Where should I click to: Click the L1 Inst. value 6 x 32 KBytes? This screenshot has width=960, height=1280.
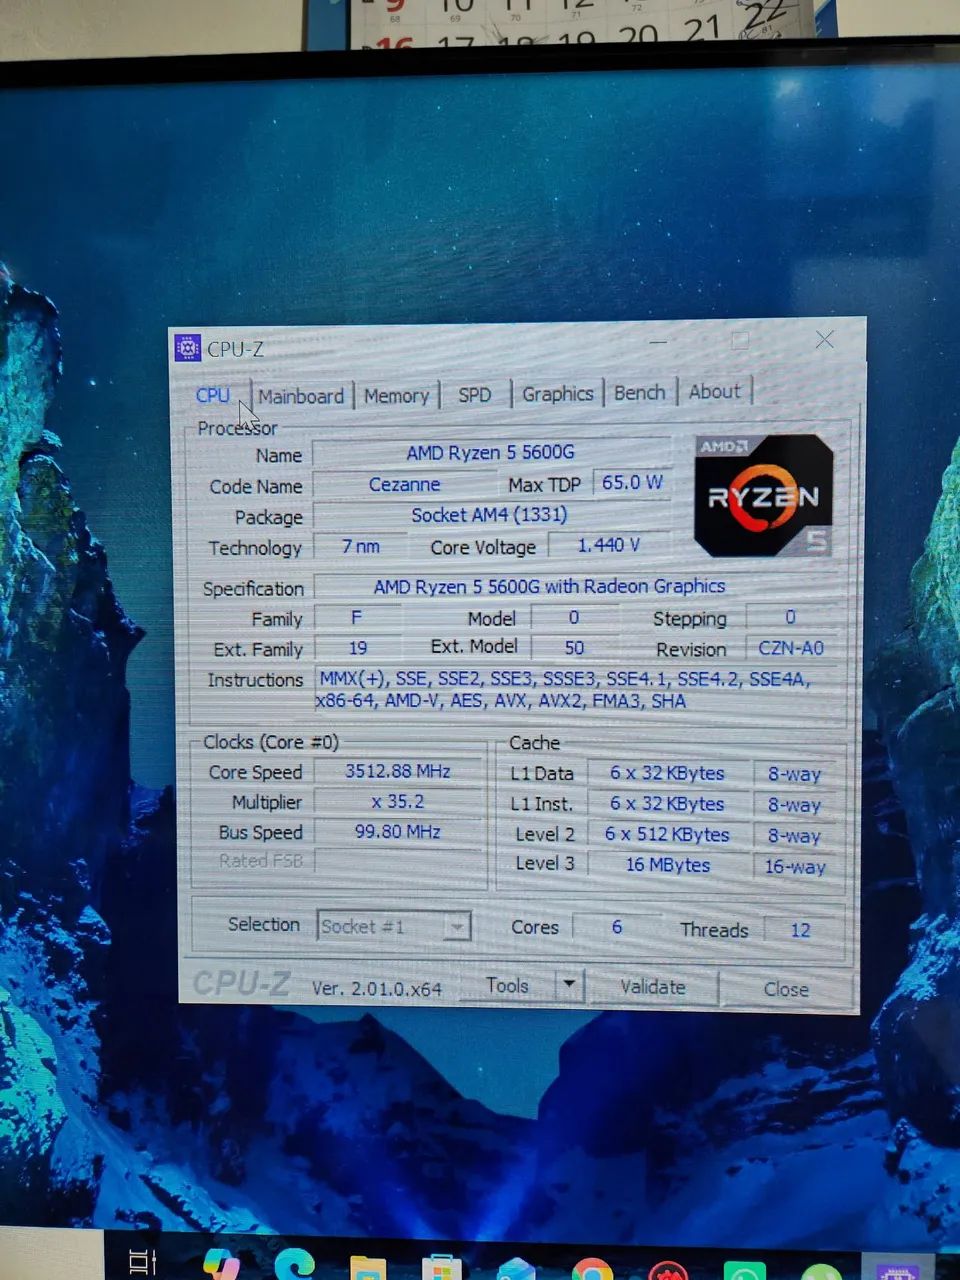(x=667, y=804)
